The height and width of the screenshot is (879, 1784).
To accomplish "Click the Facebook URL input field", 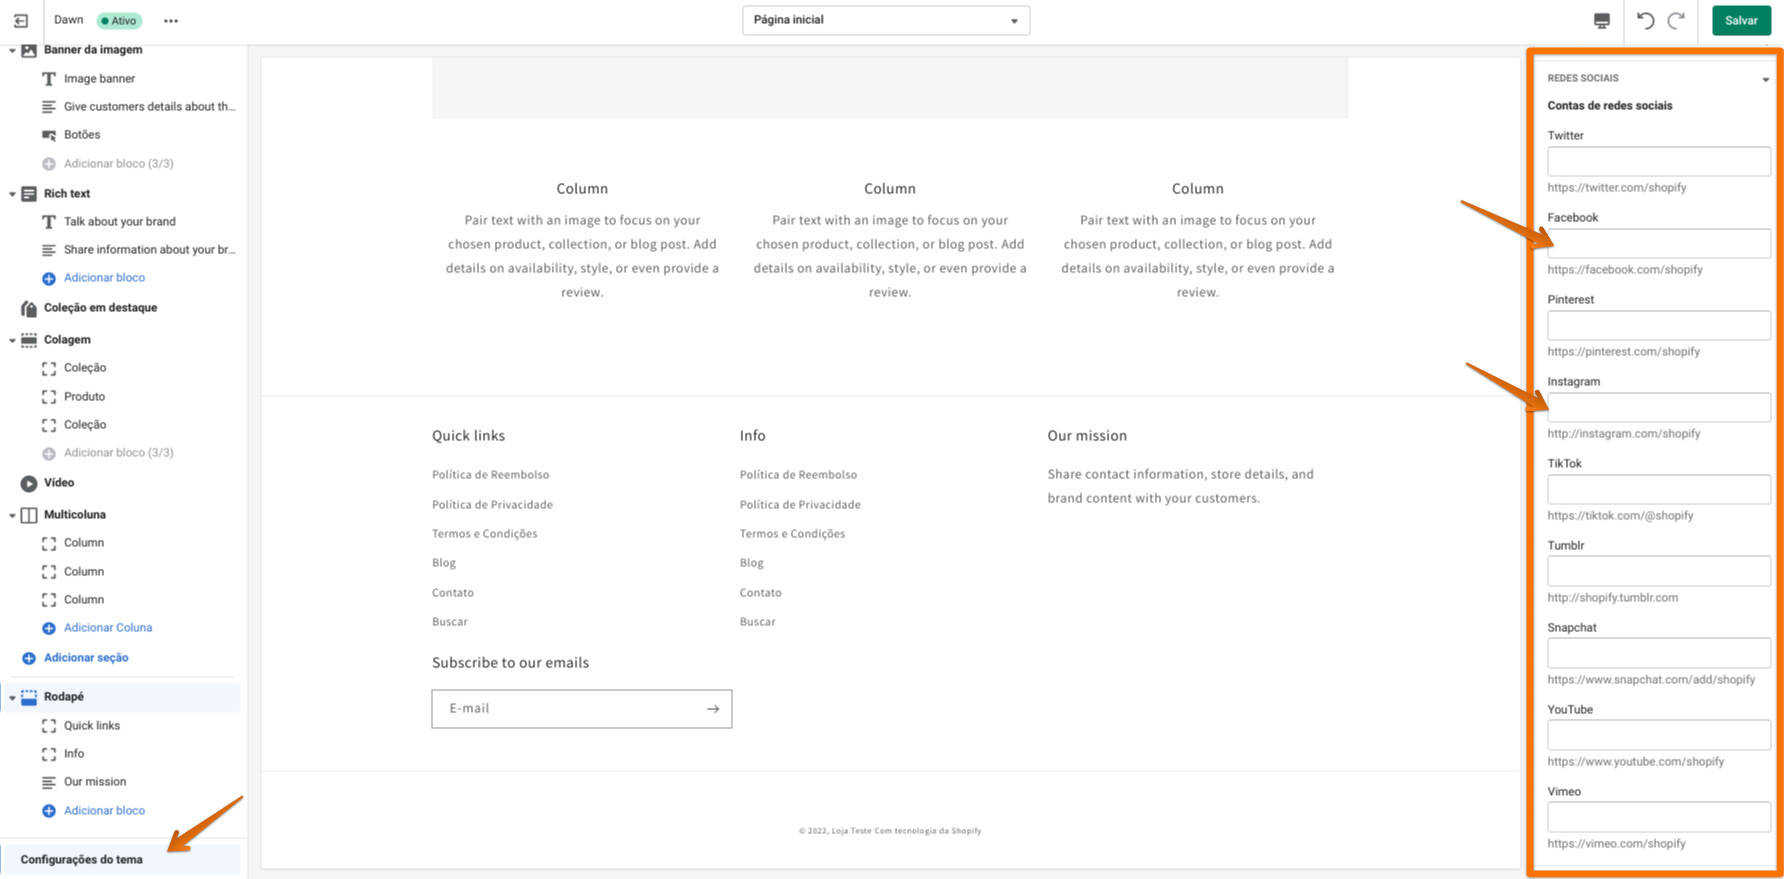I will (x=1658, y=243).
